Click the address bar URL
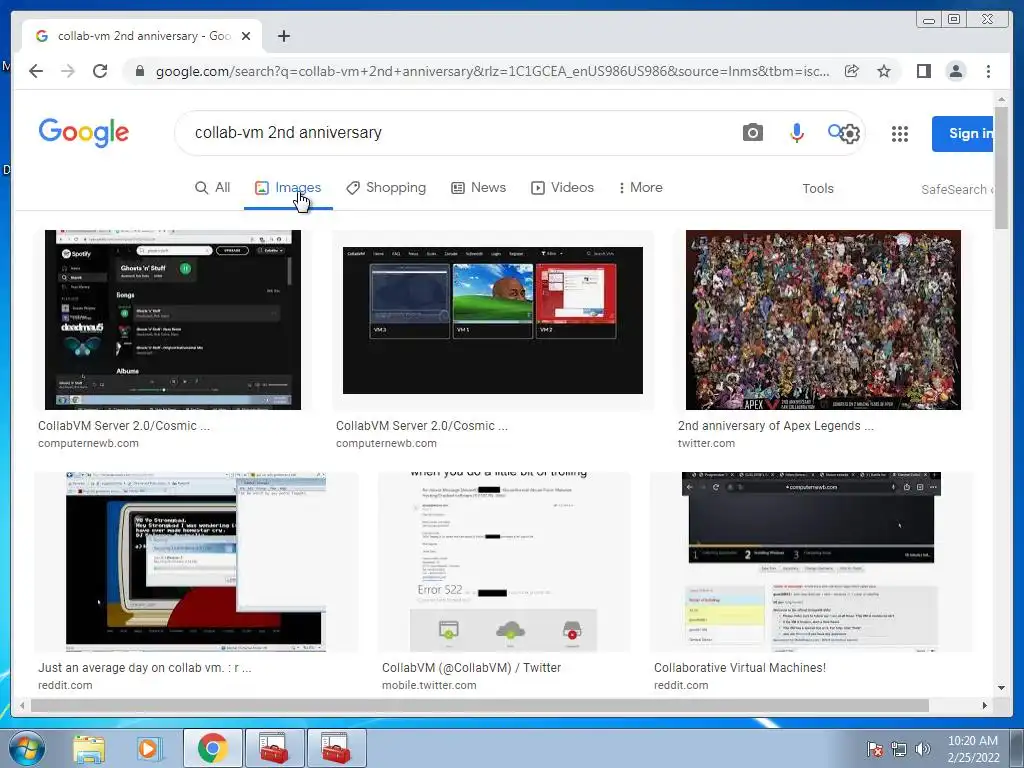This screenshot has height=768, width=1024. pos(492,71)
